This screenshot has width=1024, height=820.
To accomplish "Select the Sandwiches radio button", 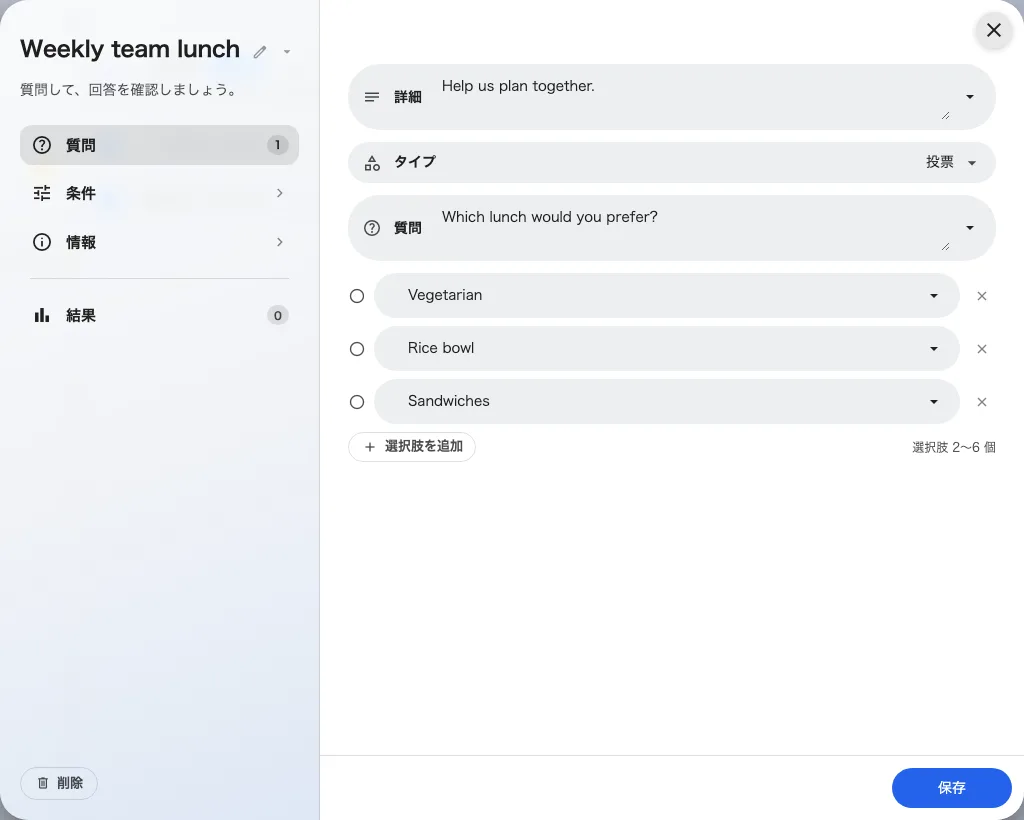I will [x=357, y=402].
